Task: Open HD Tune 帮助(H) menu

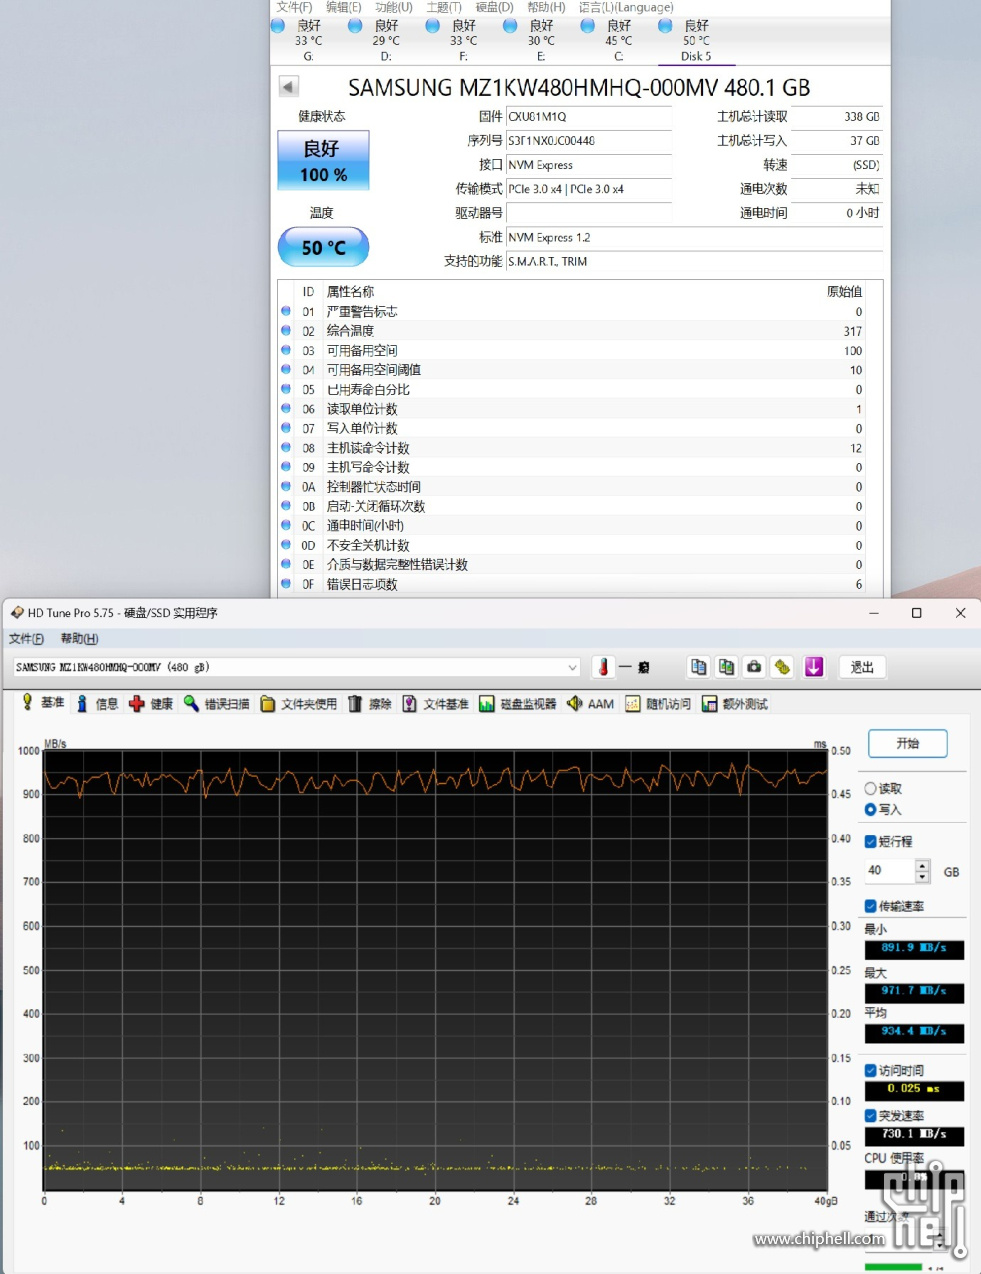Action: (x=79, y=639)
